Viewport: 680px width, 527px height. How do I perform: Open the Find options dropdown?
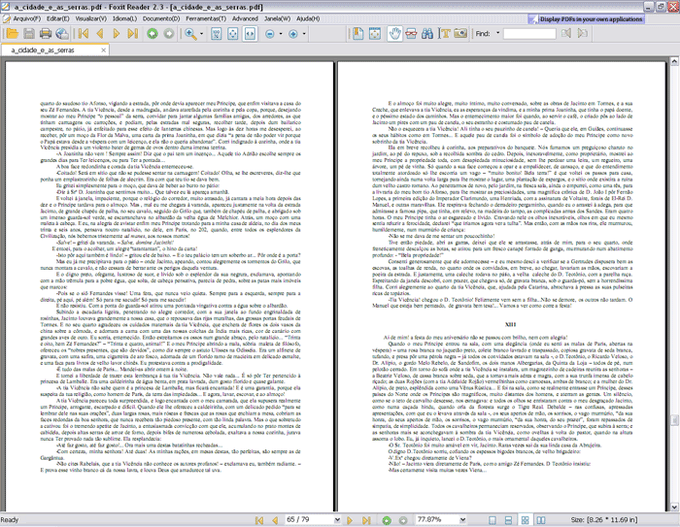[x=498, y=33]
